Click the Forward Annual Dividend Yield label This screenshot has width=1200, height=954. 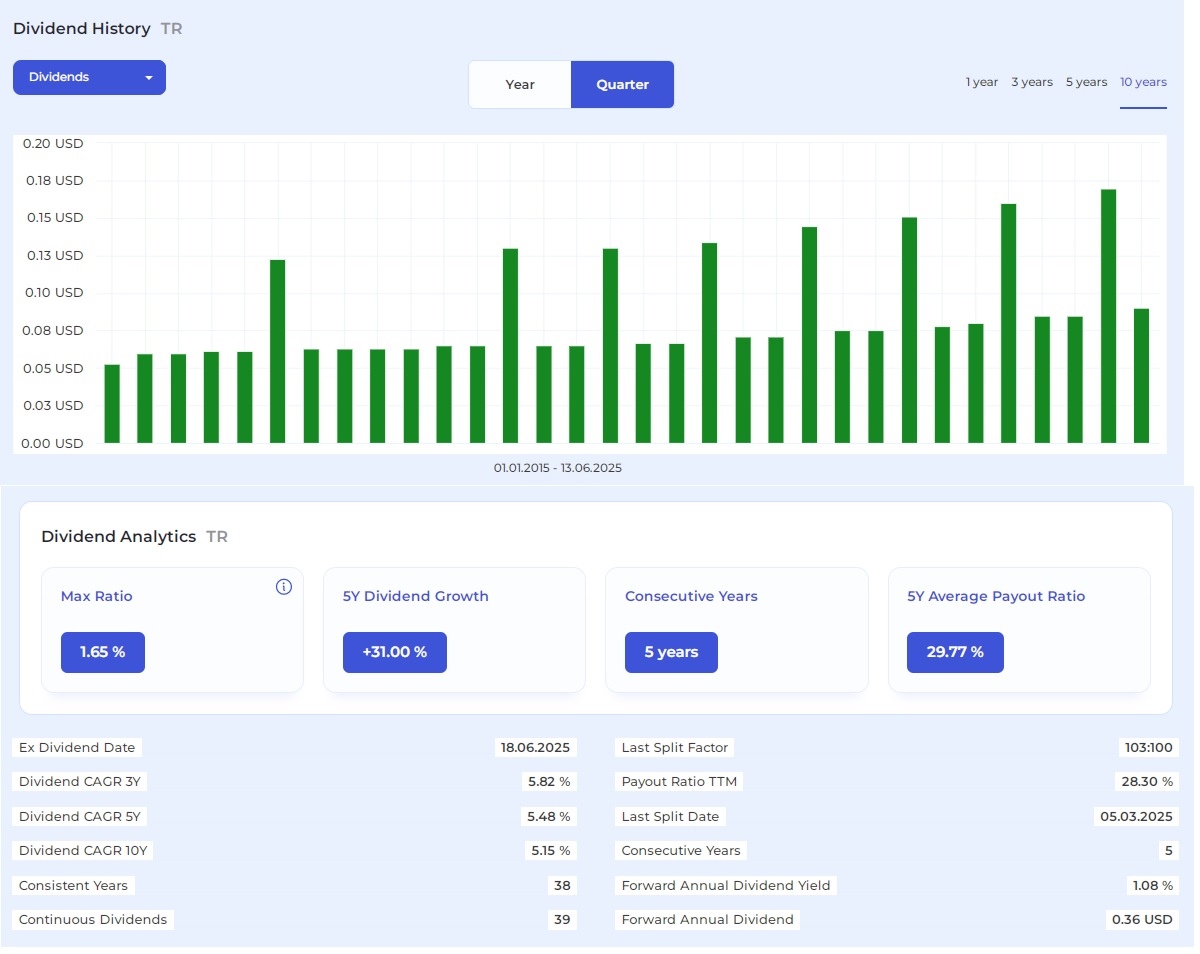coord(726,886)
